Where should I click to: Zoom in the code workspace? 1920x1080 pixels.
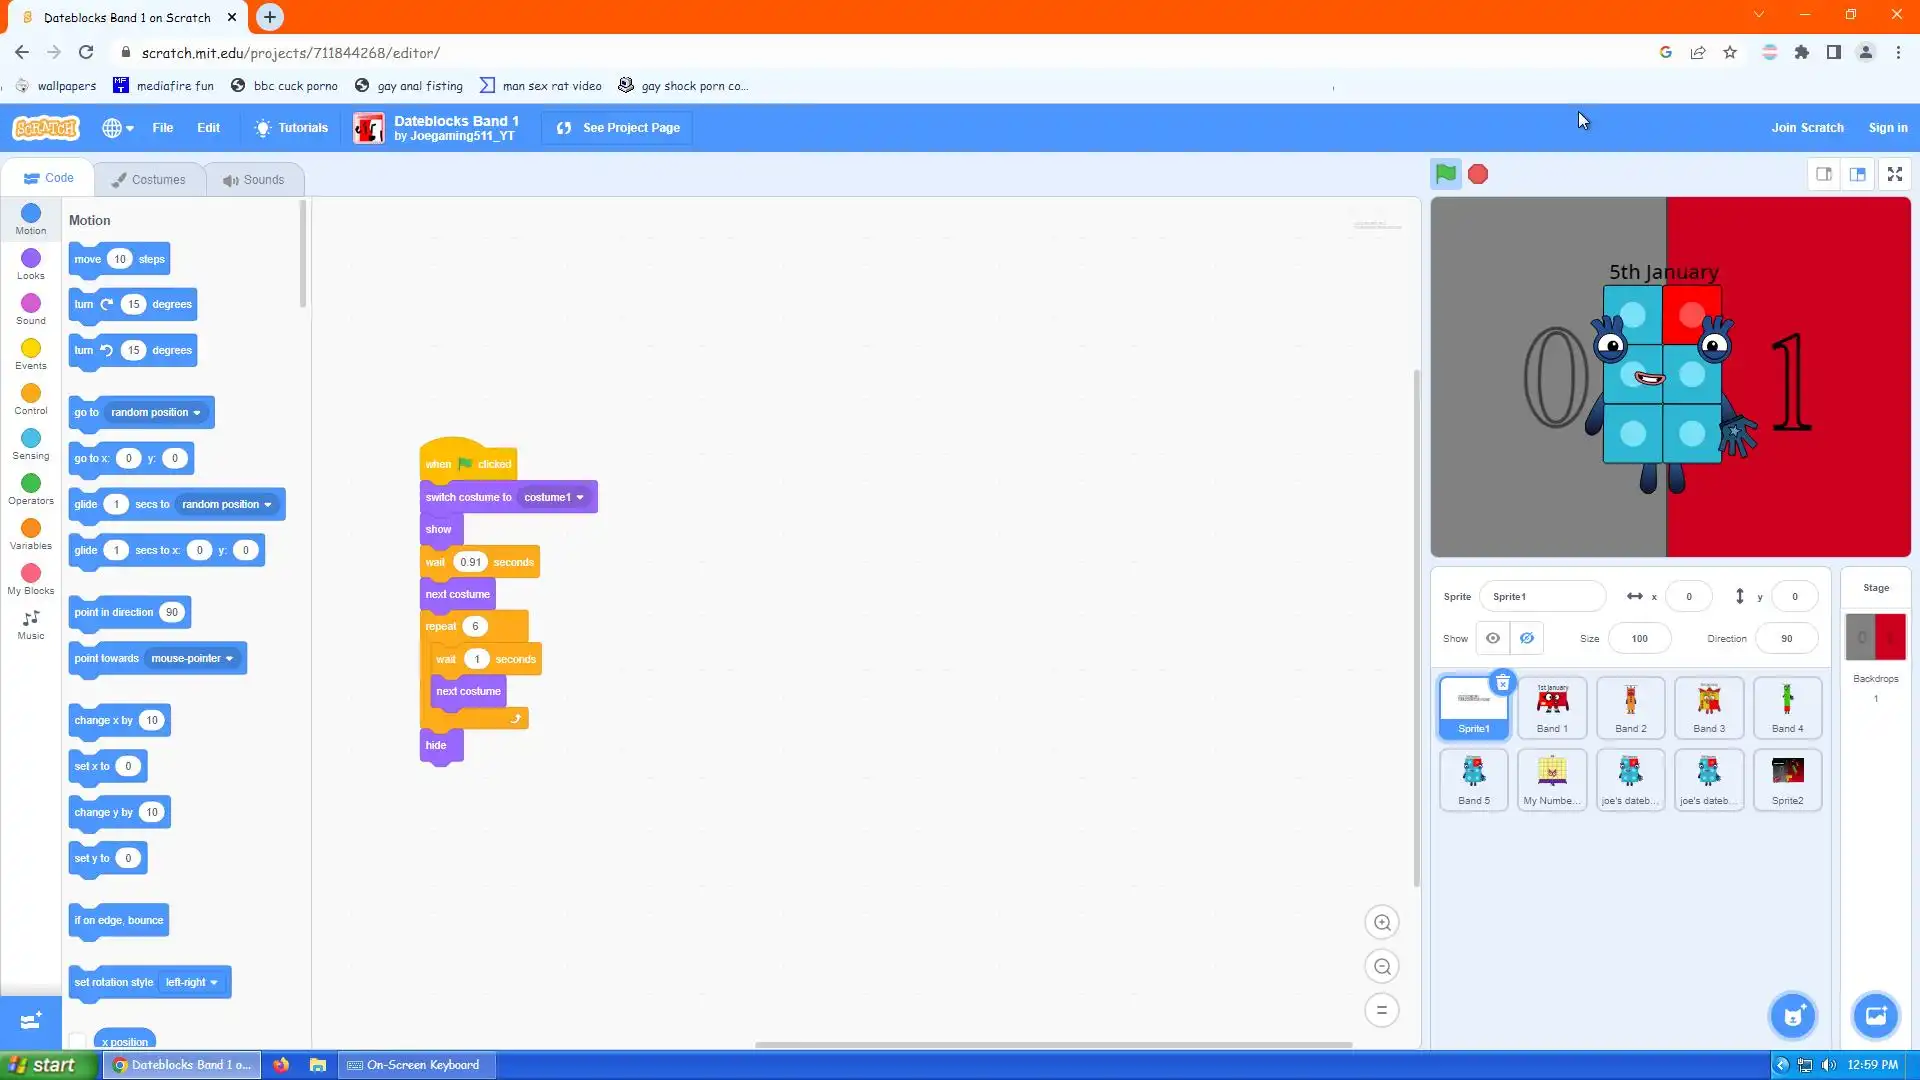(1382, 923)
